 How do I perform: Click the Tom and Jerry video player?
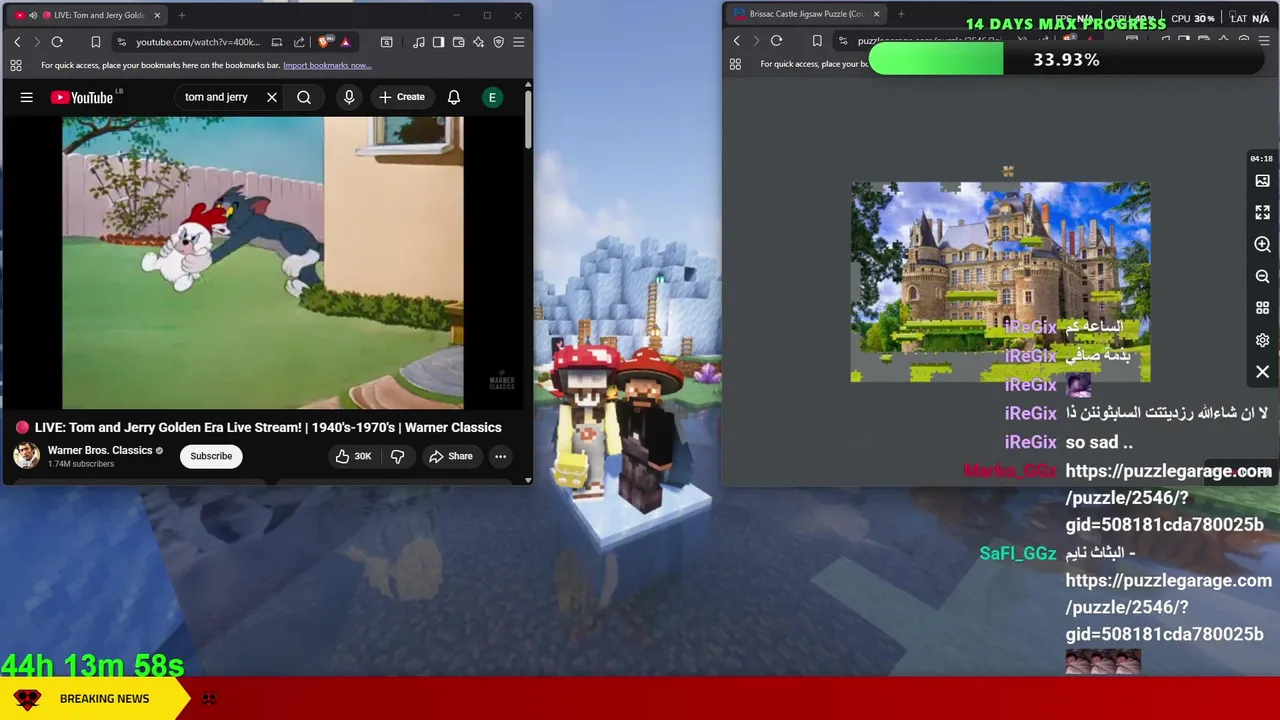(x=263, y=263)
